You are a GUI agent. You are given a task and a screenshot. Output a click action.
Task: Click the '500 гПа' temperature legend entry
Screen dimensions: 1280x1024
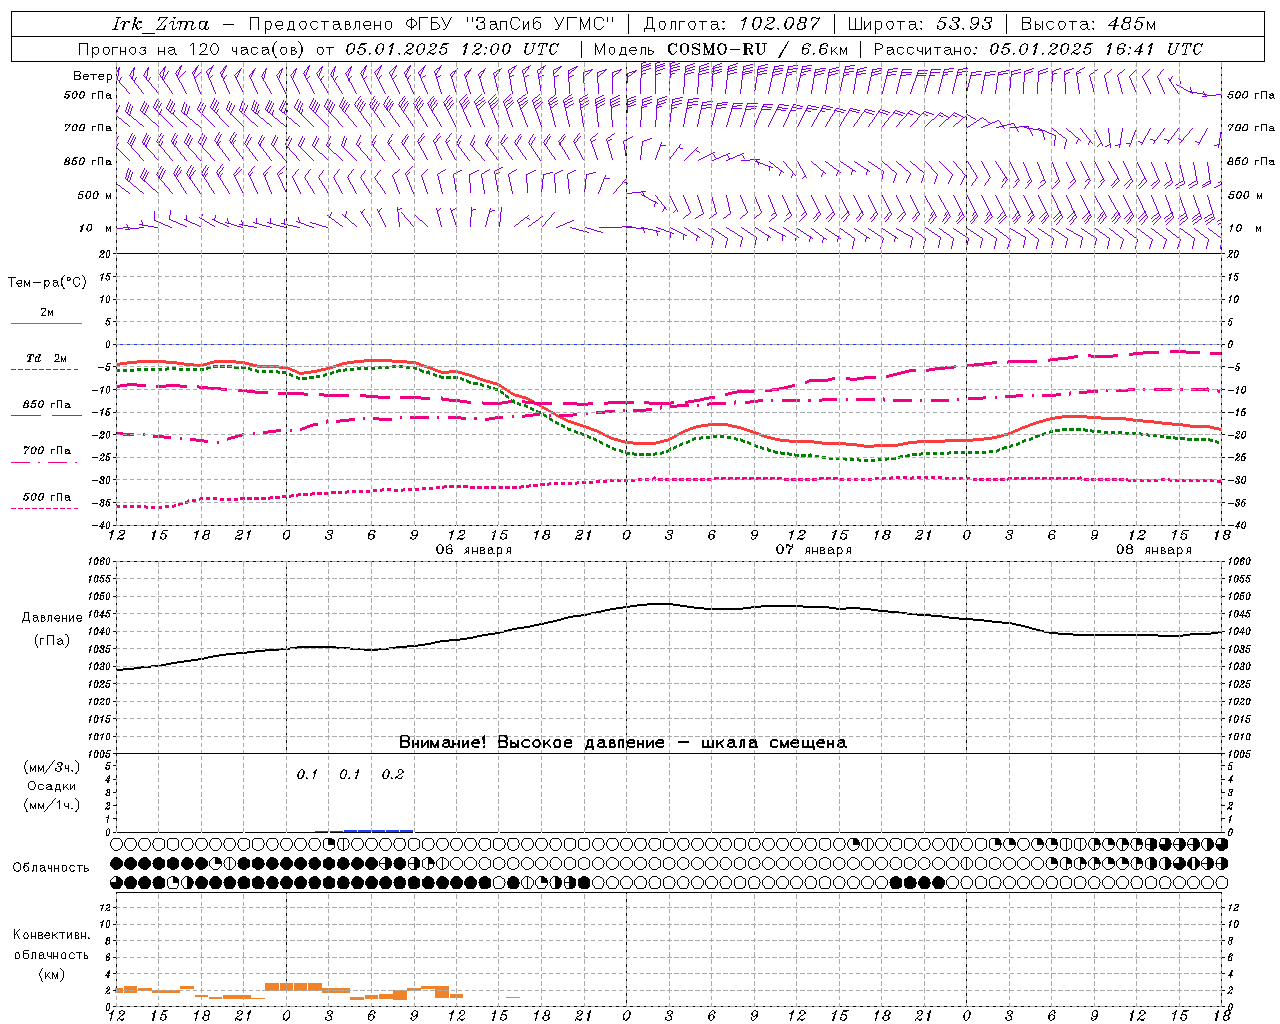tap(47, 497)
